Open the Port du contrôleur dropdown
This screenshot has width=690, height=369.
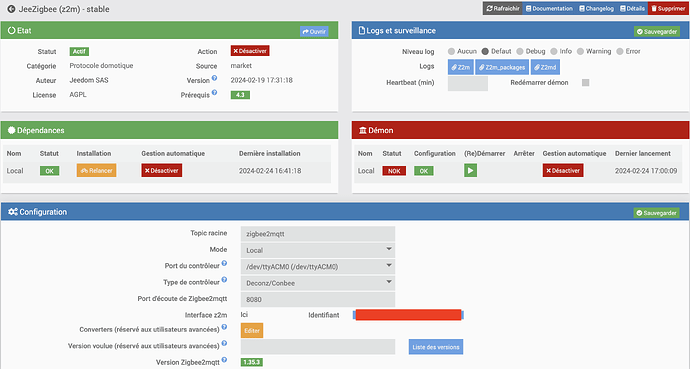pos(318,267)
